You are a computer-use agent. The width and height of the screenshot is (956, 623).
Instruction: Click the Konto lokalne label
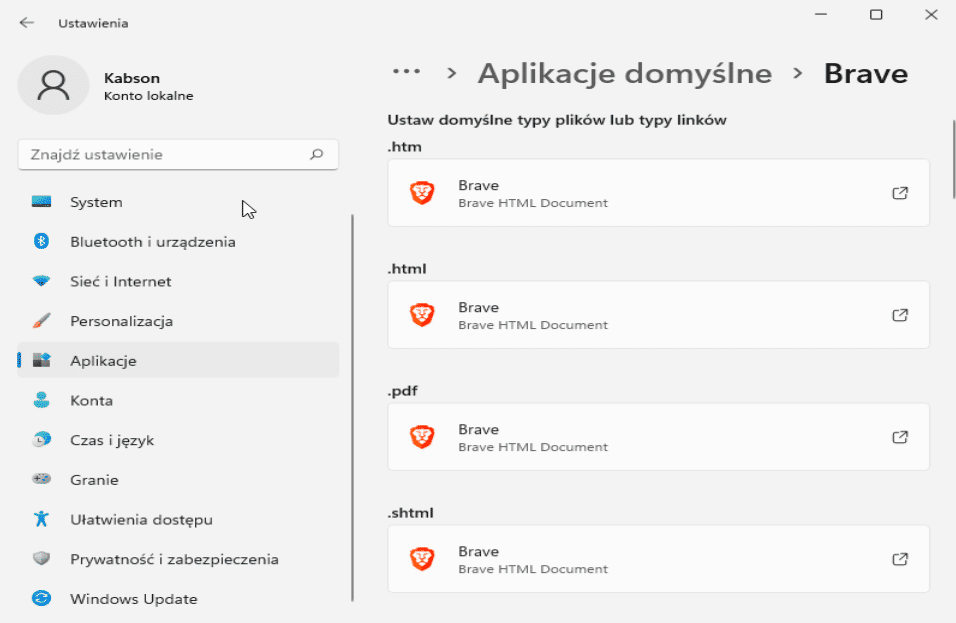[x=148, y=96]
